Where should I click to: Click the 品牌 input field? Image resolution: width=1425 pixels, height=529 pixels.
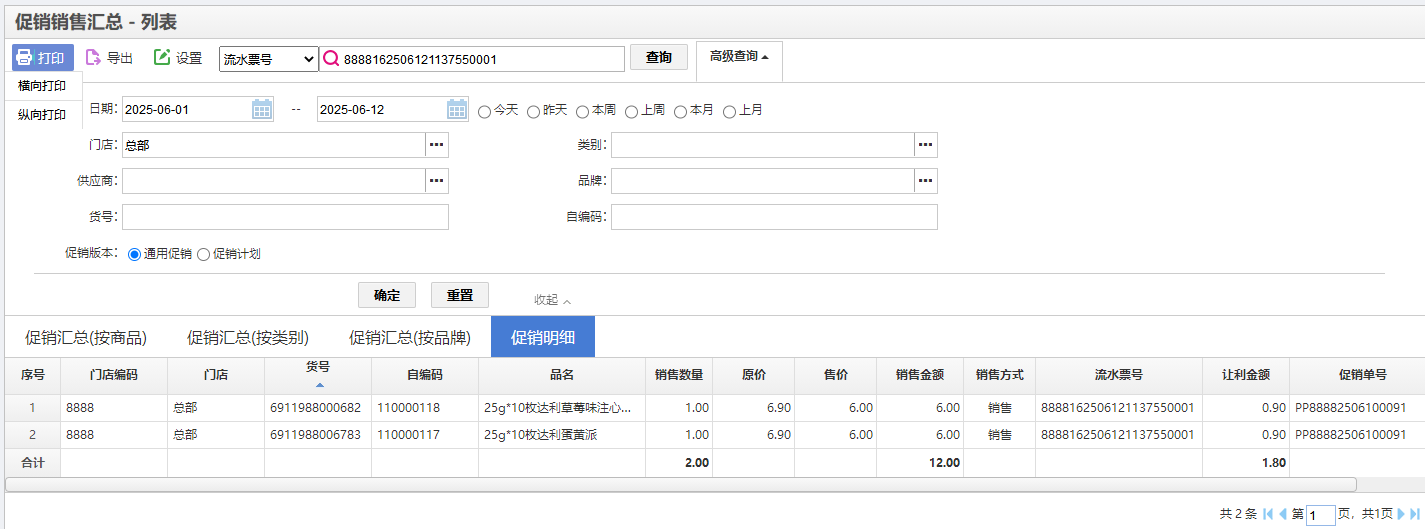(x=763, y=181)
